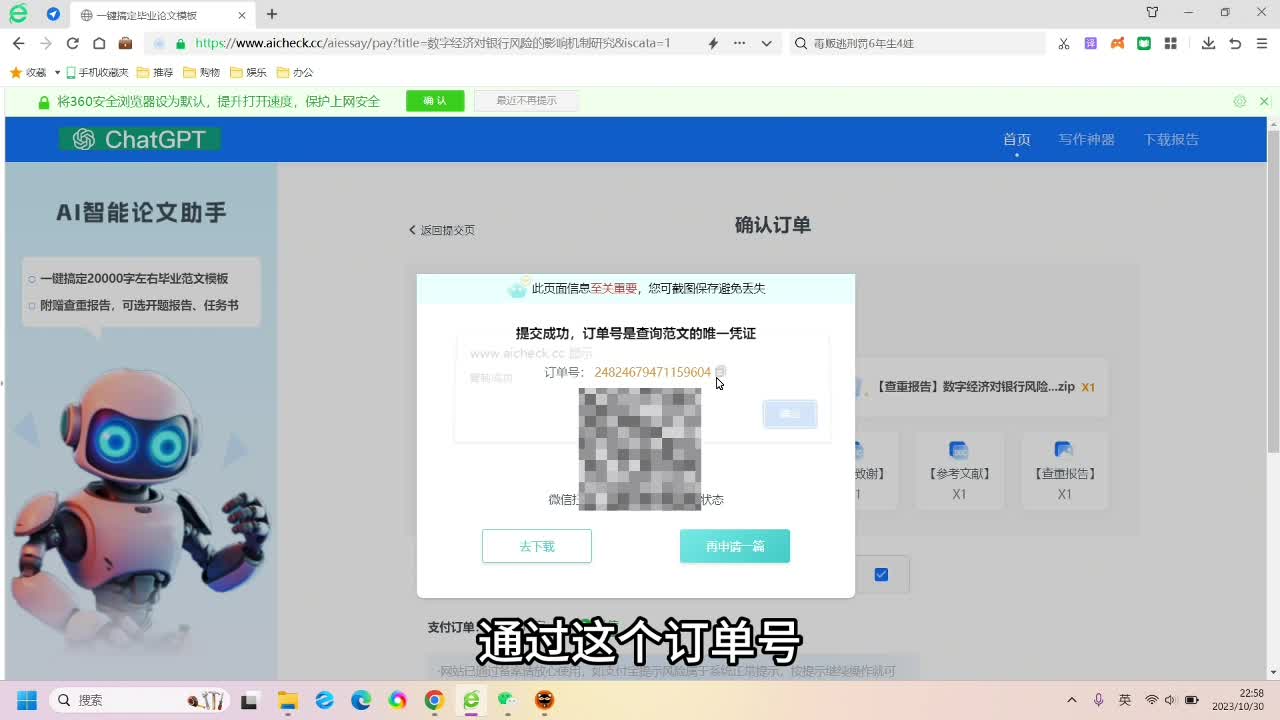This screenshot has height=720, width=1280.
Task: Toggle the blue checked checkbox in order form
Action: (x=881, y=574)
